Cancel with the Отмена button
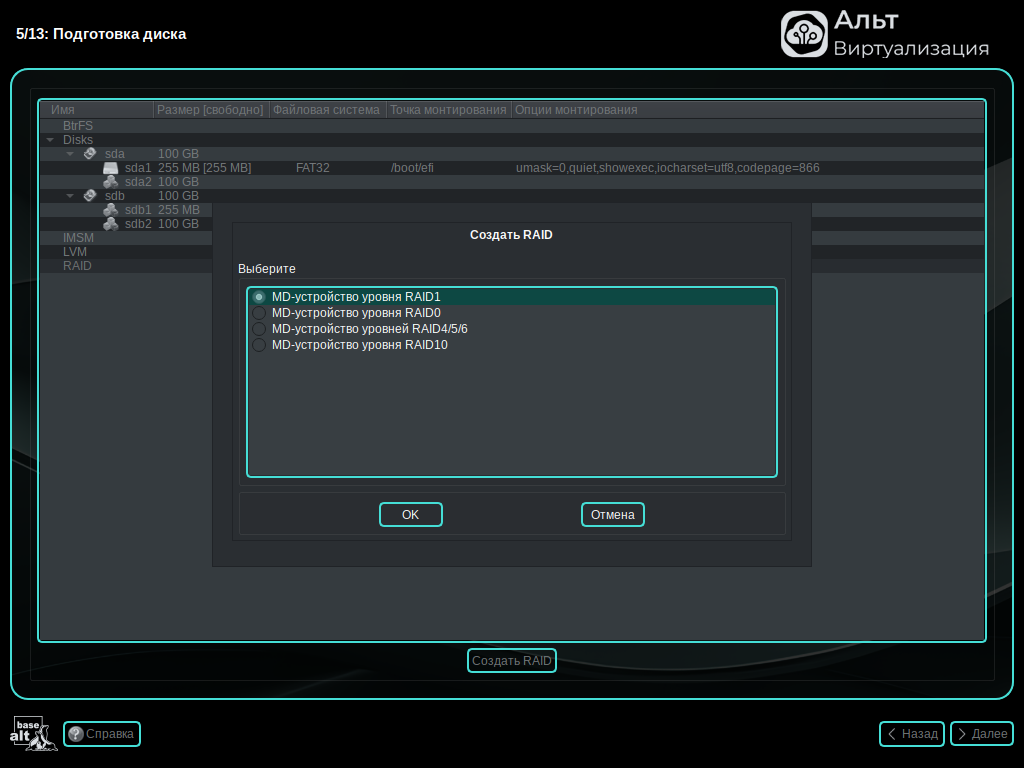1024x768 pixels. coord(613,515)
